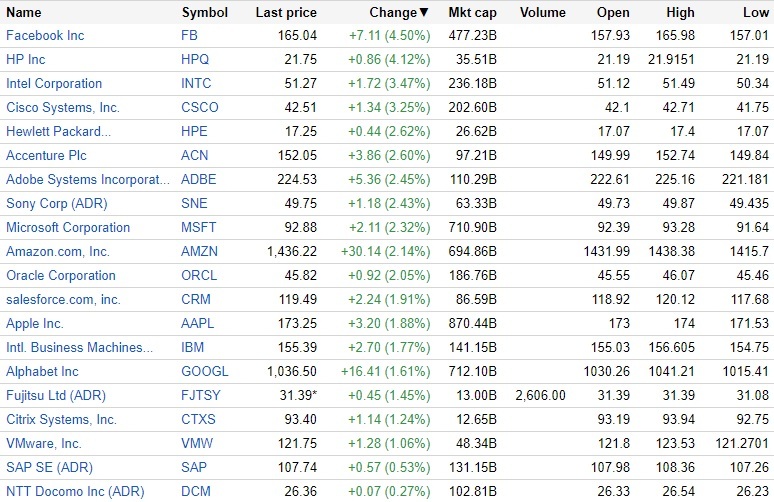Select the CSCO ticker symbol link

[200, 107]
